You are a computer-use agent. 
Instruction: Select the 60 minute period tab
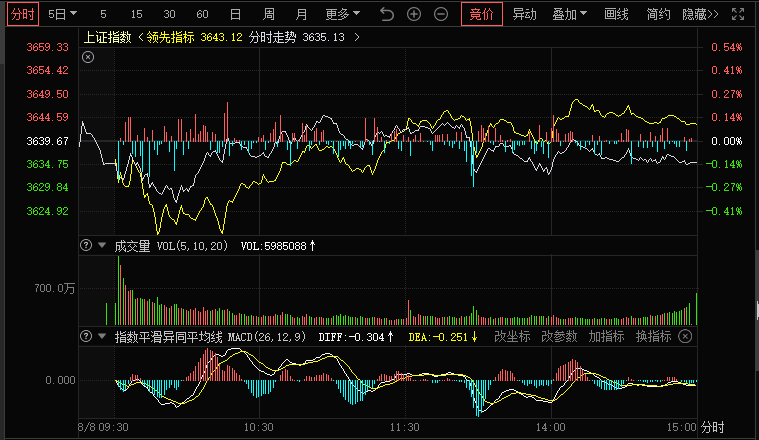click(202, 15)
